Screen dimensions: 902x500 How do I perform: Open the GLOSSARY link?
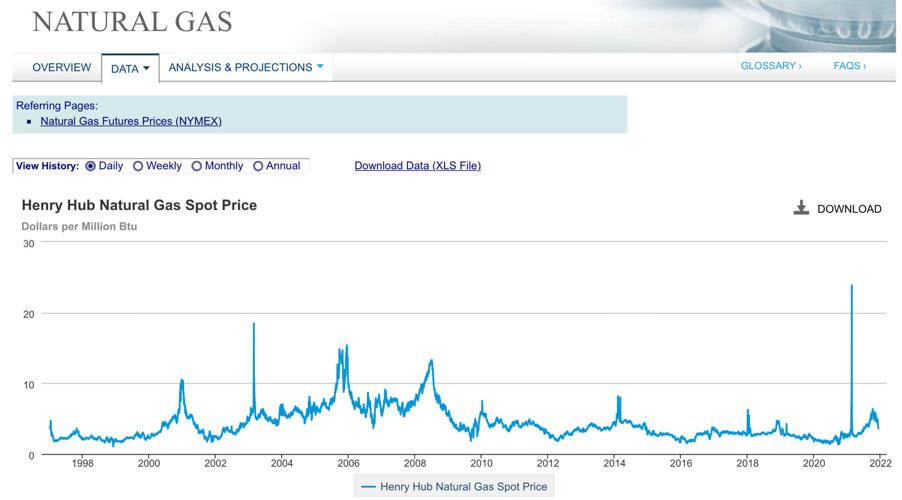pyautogui.click(x=770, y=66)
